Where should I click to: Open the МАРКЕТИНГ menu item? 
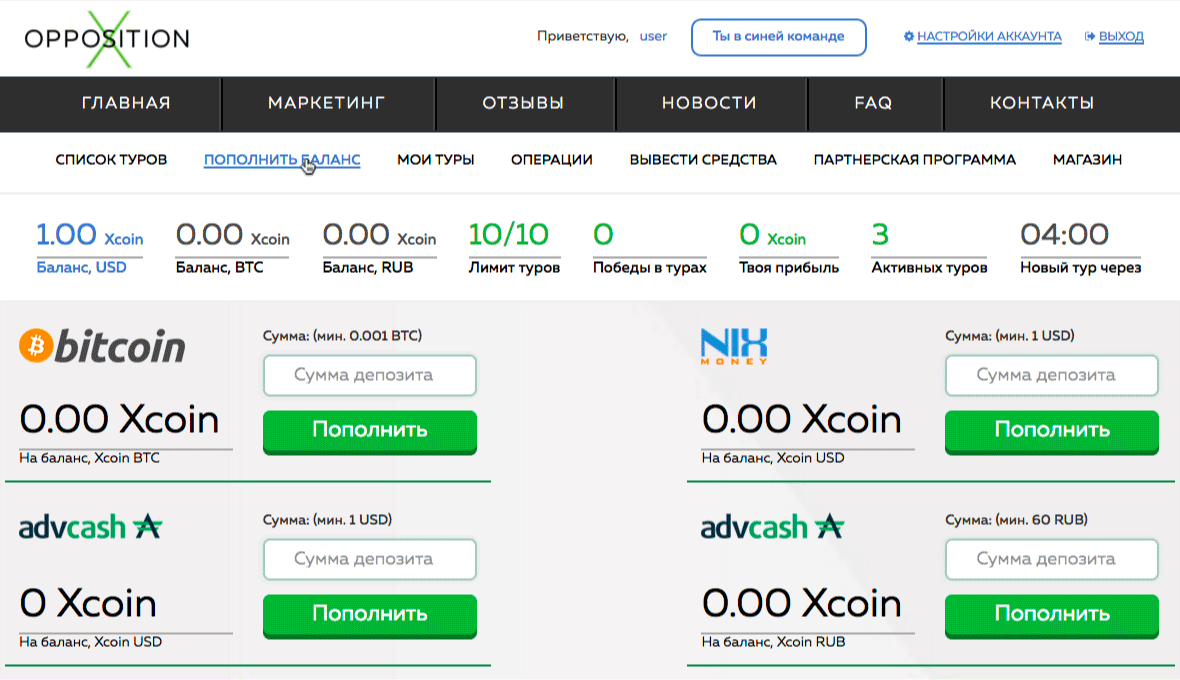(327, 103)
